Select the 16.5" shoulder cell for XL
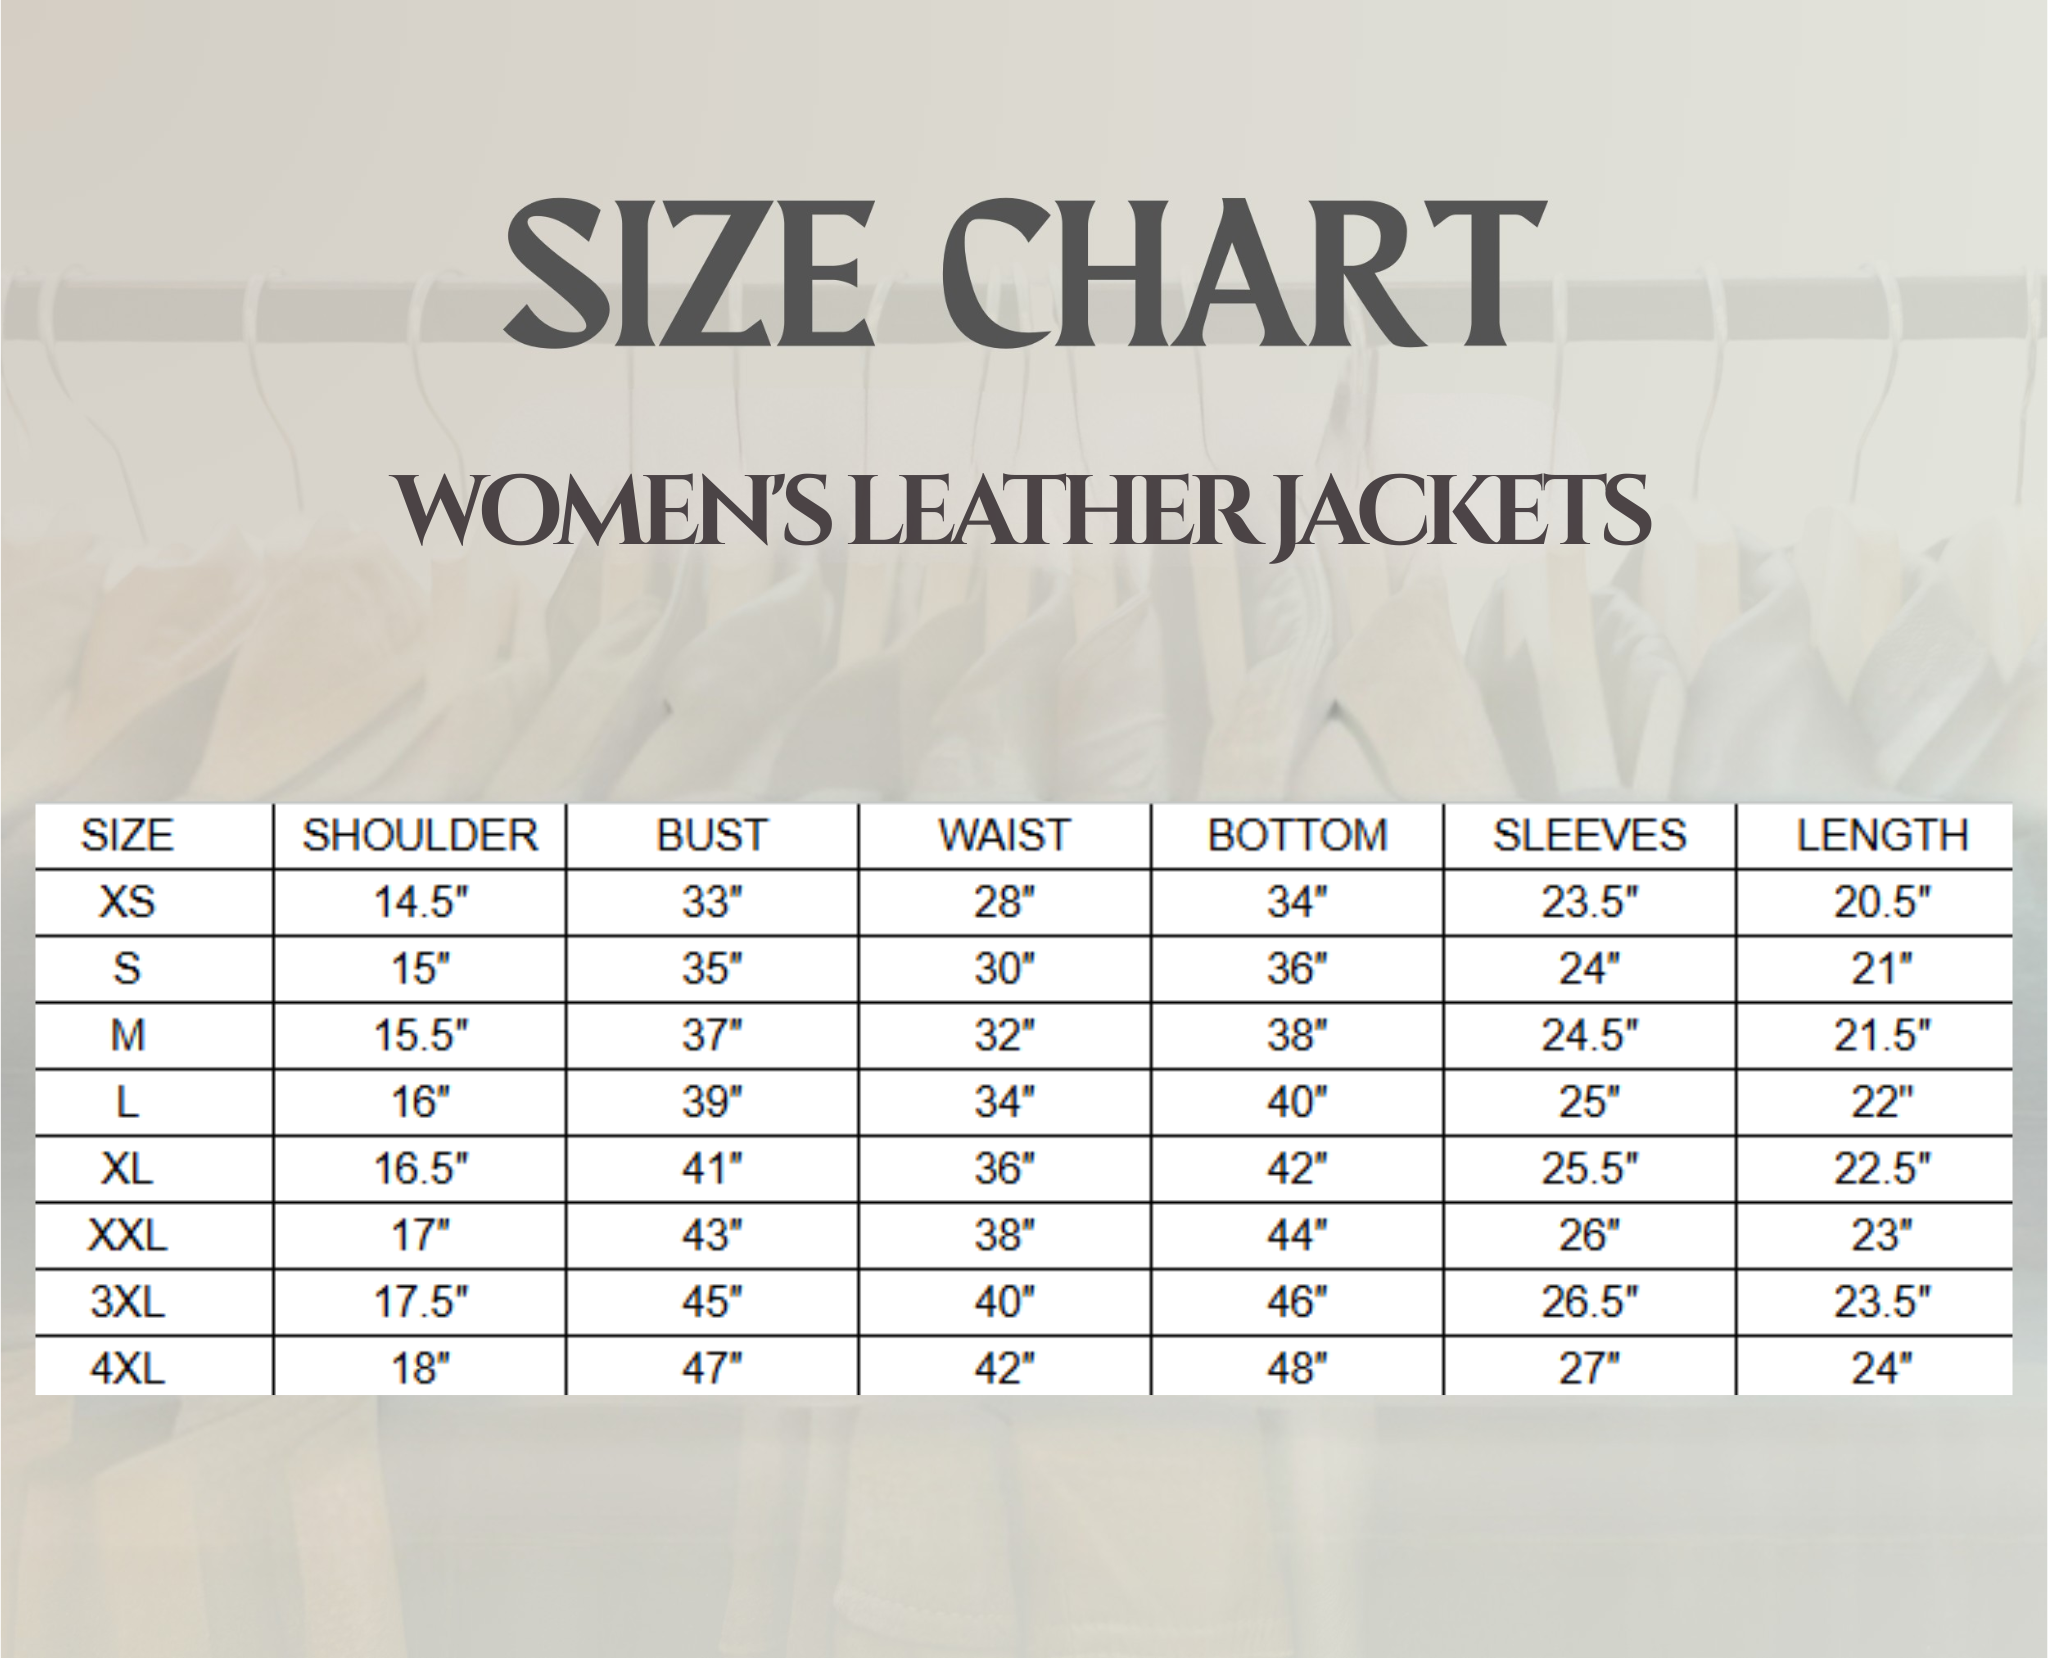The height and width of the screenshot is (1658, 2048). [420, 1170]
